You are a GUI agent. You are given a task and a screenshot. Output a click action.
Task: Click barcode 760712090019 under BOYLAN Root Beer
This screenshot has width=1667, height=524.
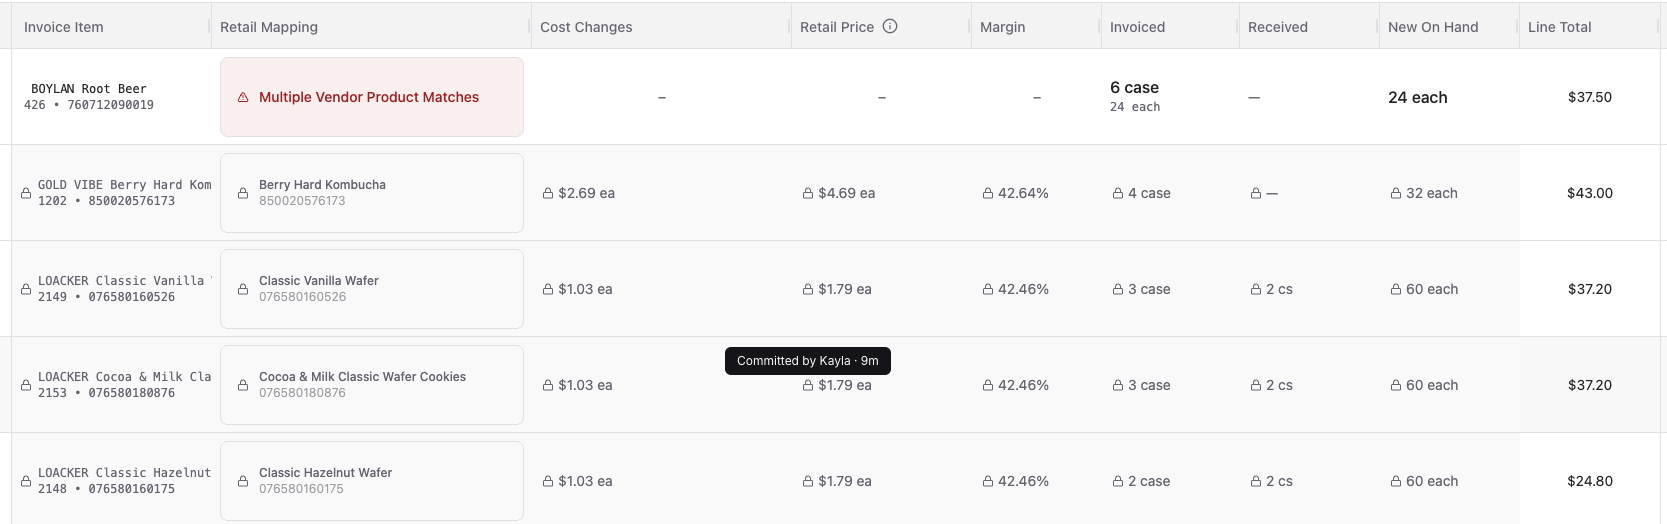[x=110, y=105]
